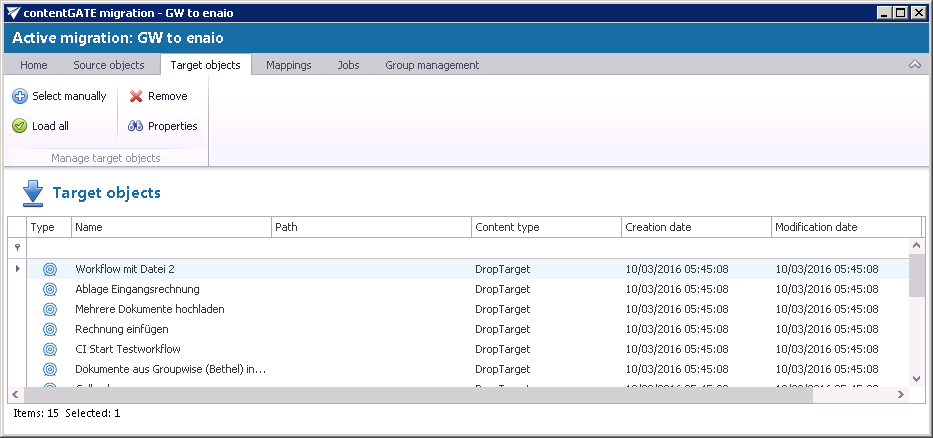Viewport: 933px width, 438px height.
Task: Switch to the Source objects tab
Action: click(109, 65)
